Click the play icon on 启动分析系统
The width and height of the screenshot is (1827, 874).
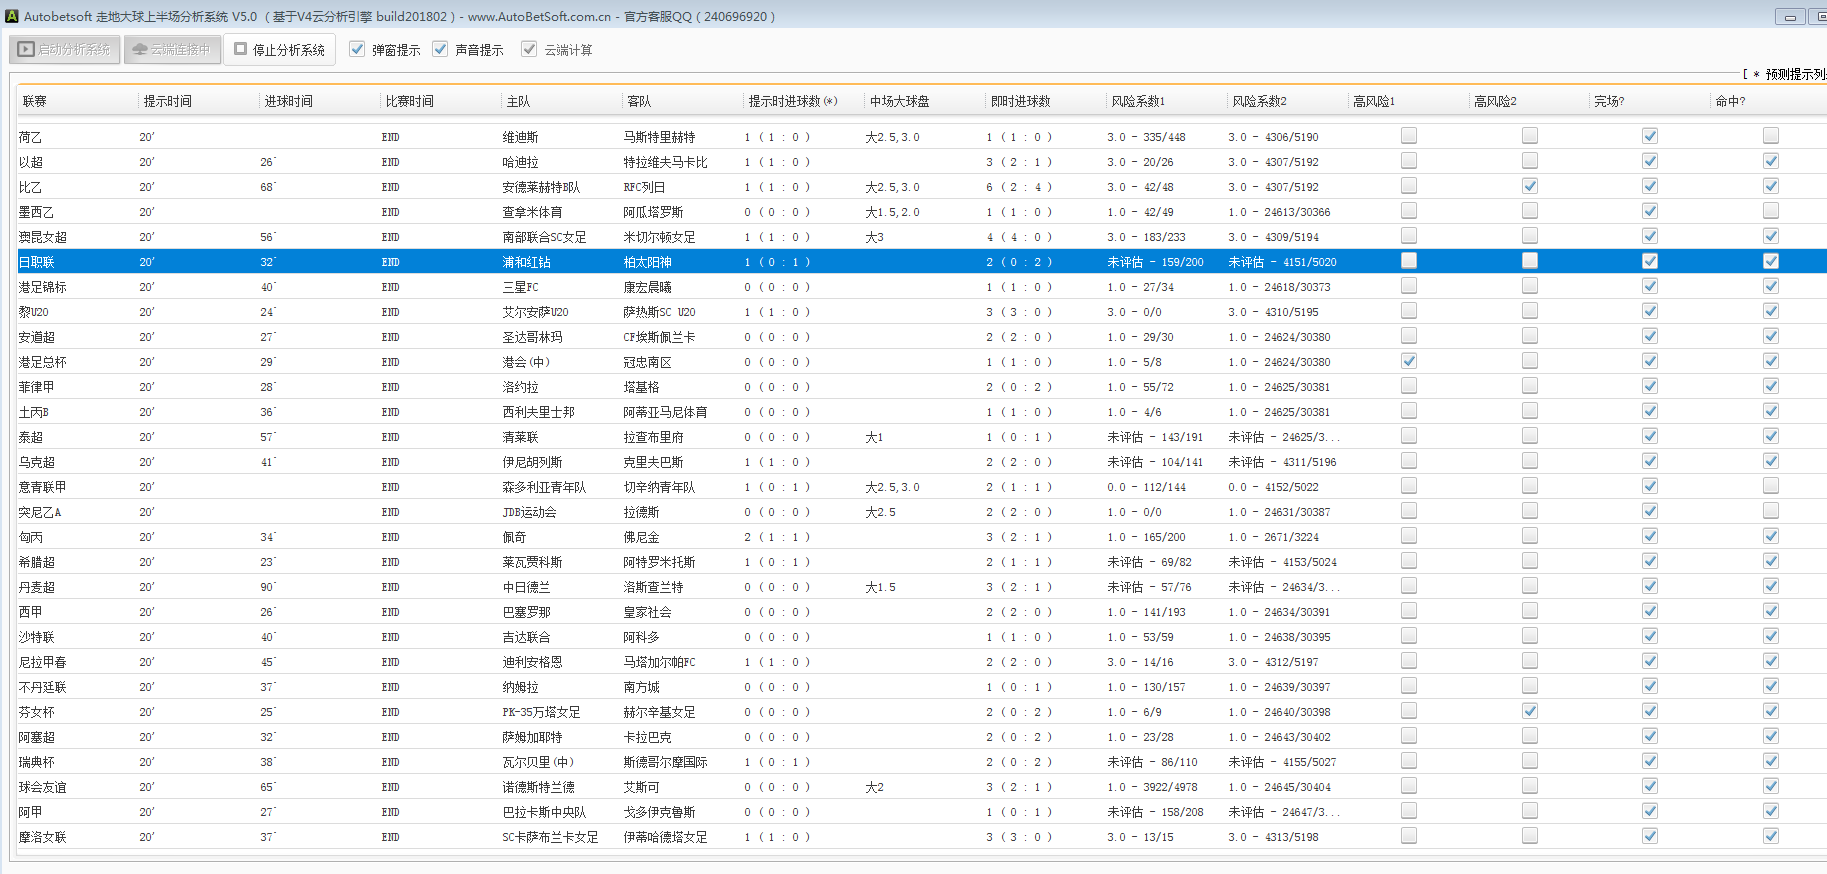[26, 49]
